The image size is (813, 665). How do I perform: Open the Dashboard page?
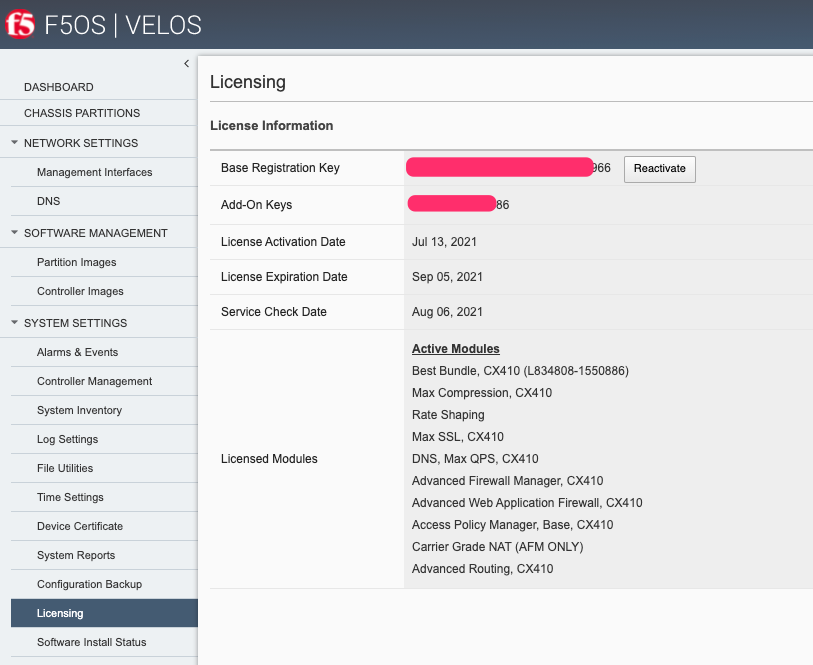pos(59,87)
